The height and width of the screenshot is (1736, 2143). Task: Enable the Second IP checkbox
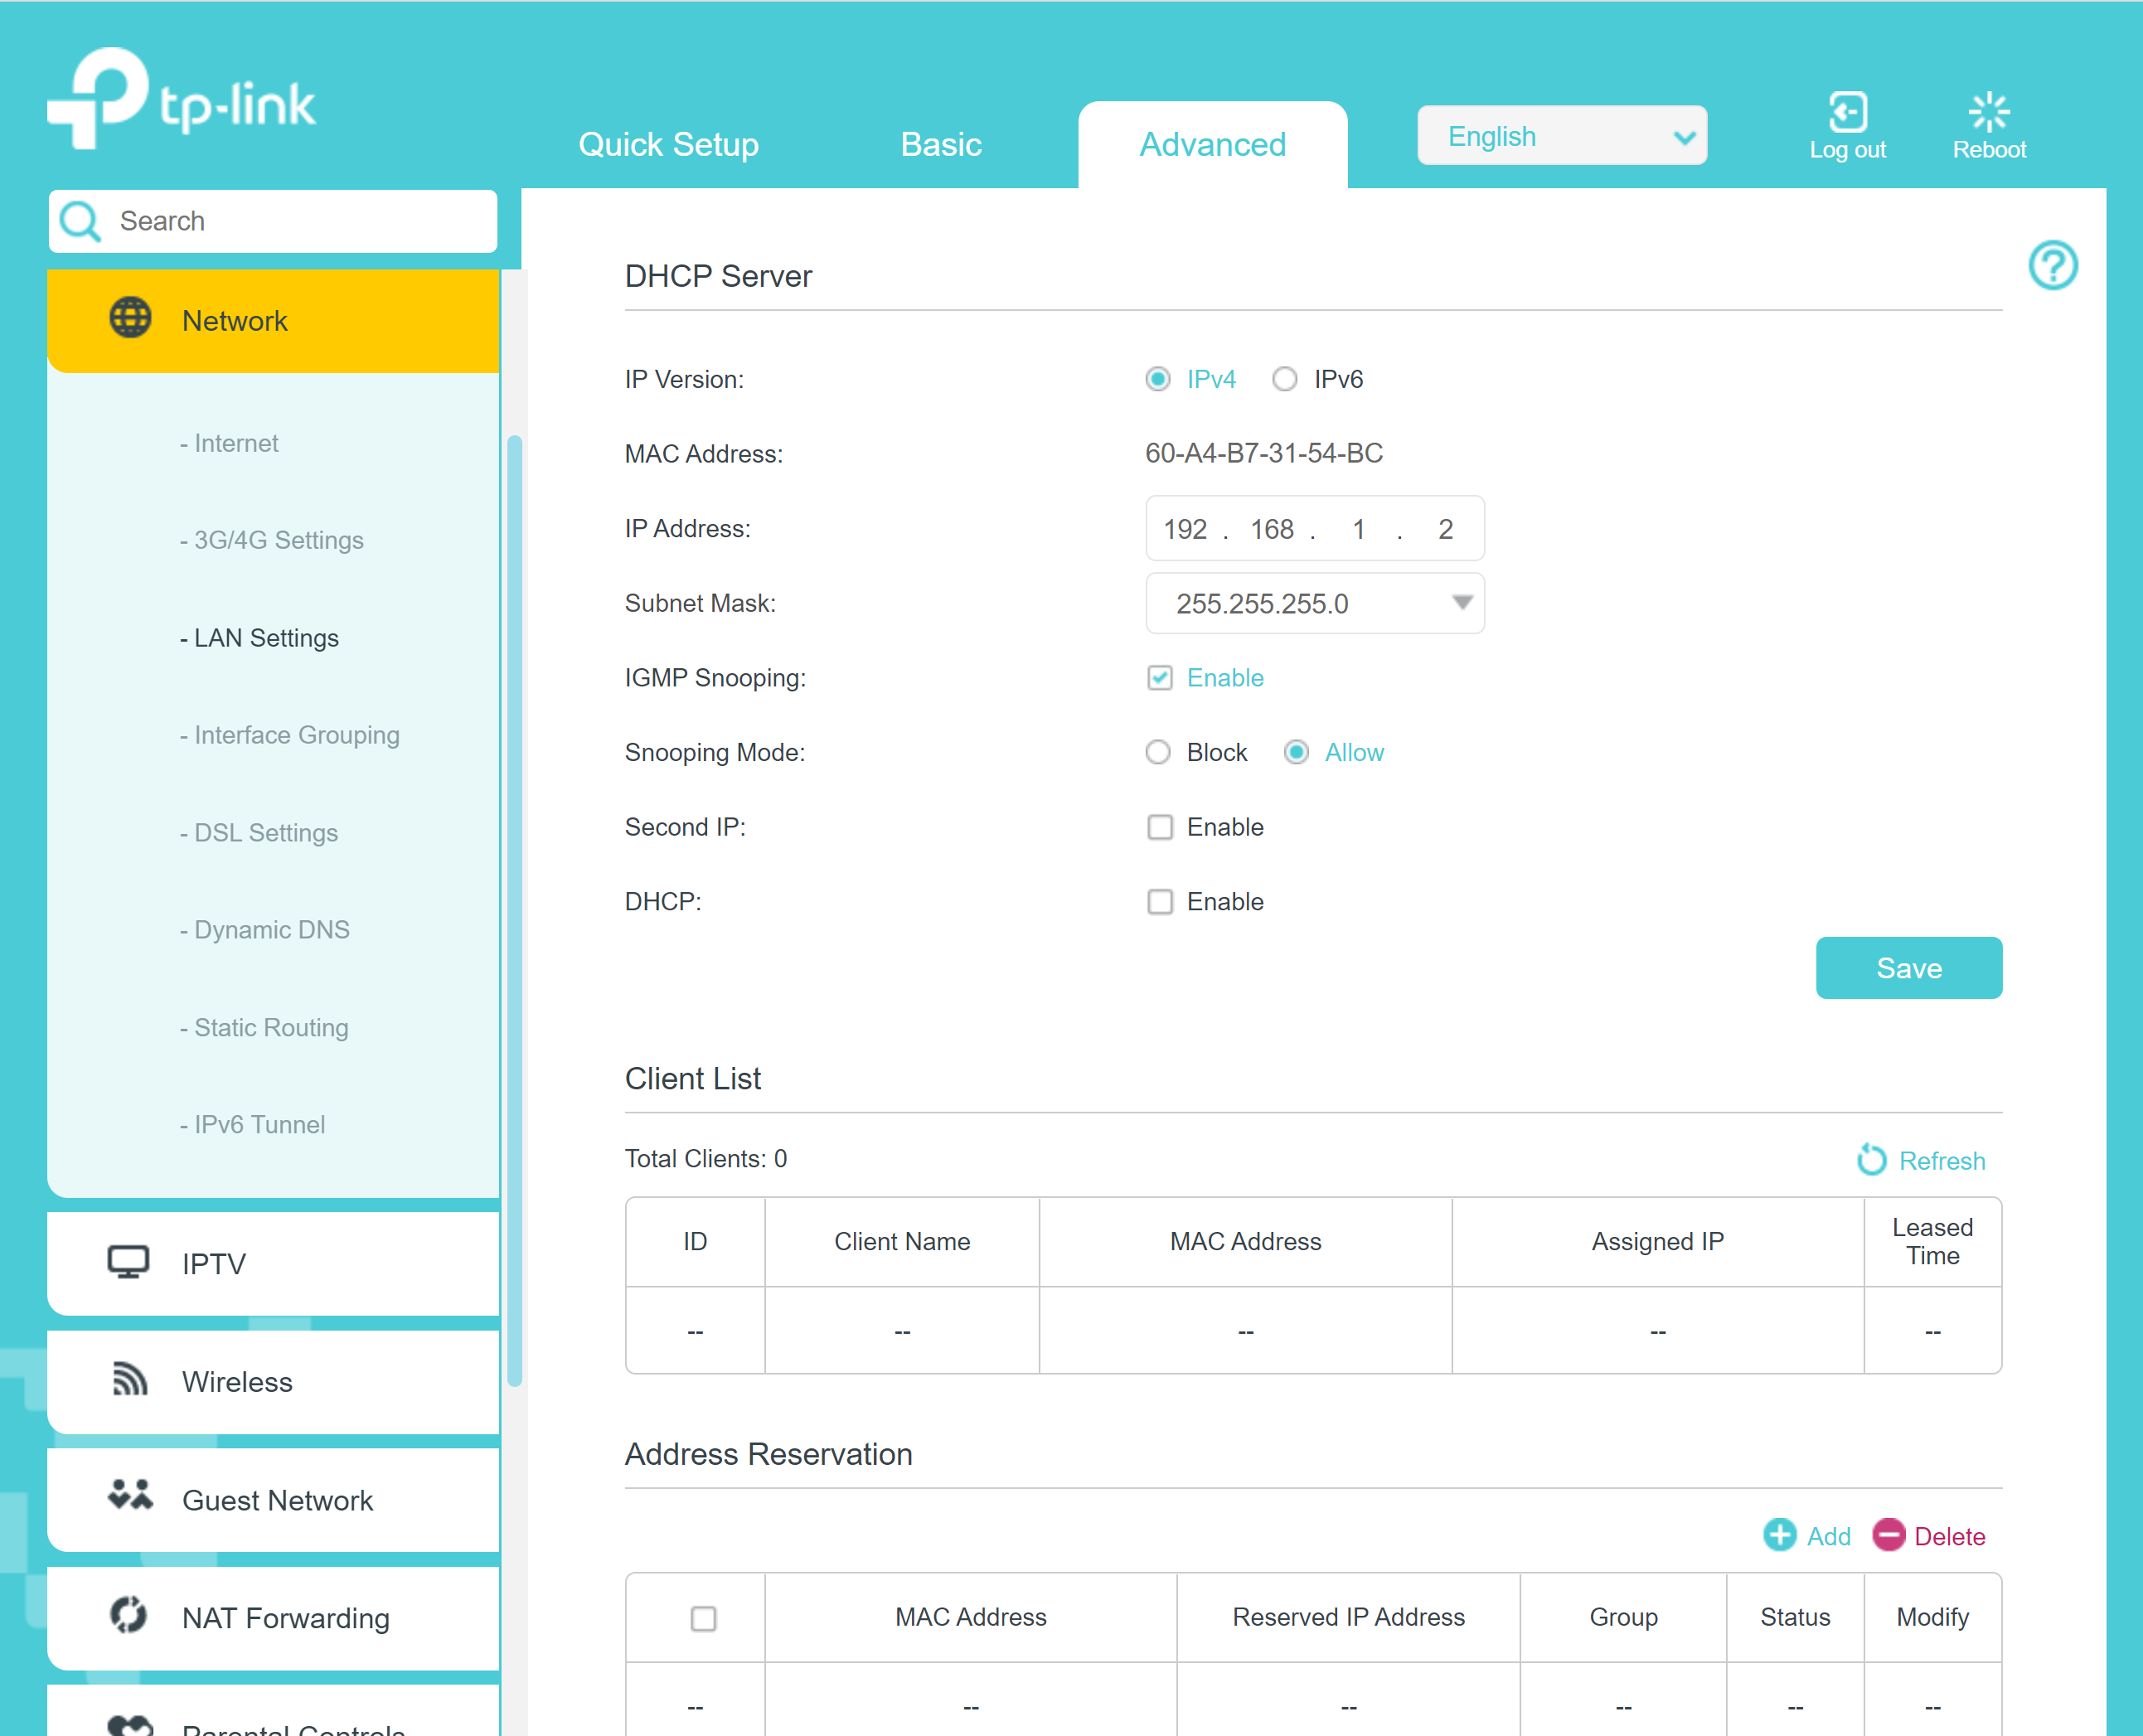pyautogui.click(x=1158, y=826)
